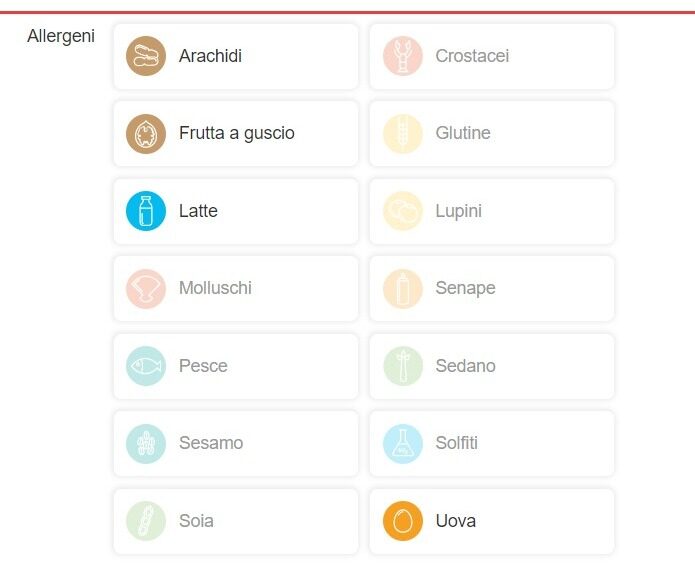Viewport: 695px width, 572px height.
Task: Select the Glutine allergen label
Action: tap(462, 133)
